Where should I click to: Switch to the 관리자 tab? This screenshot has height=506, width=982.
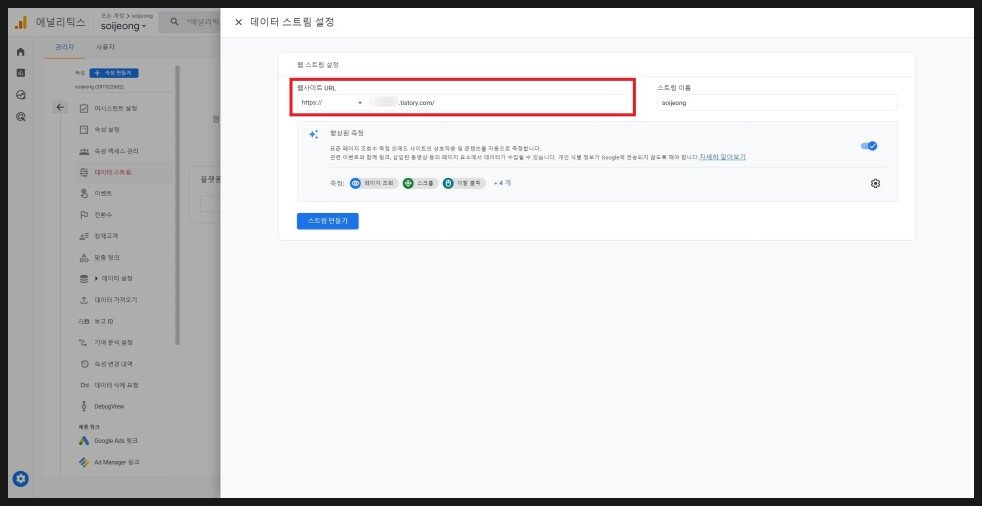pos(64,47)
